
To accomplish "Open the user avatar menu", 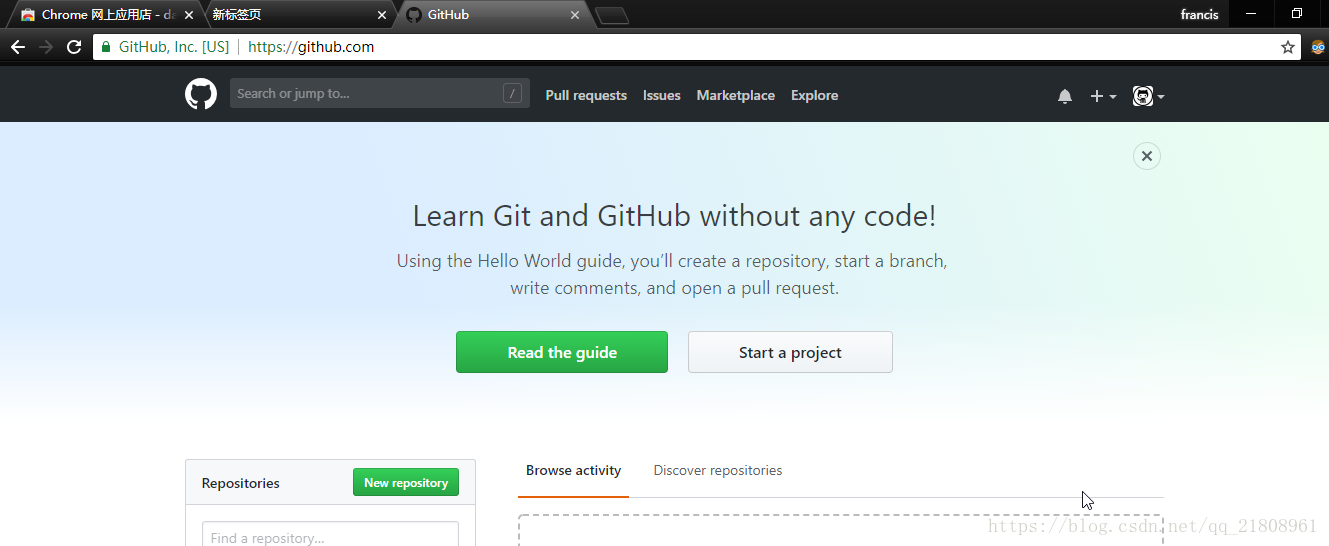I will coord(1148,96).
